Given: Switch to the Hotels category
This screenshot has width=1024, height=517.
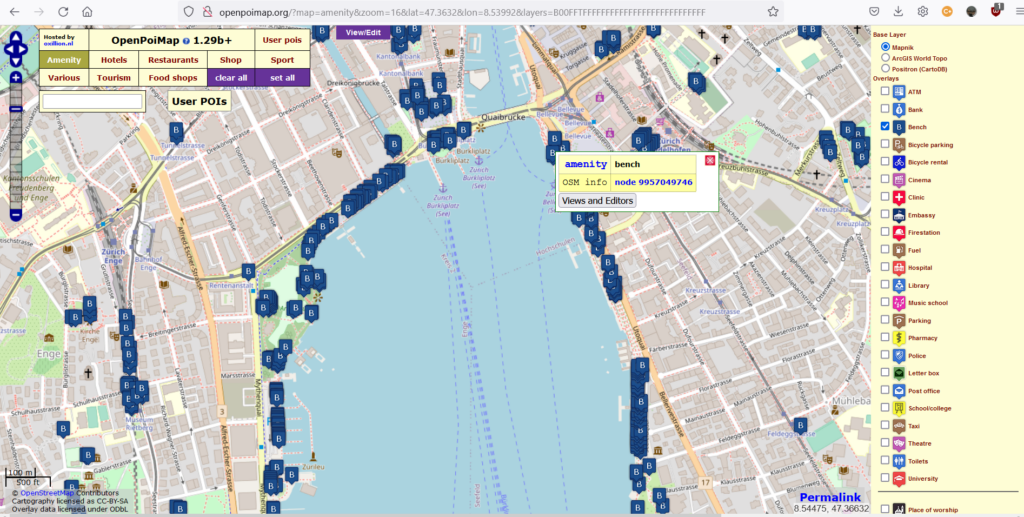Looking at the screenshot, I should pyautogui.click(x=114, y=59).
